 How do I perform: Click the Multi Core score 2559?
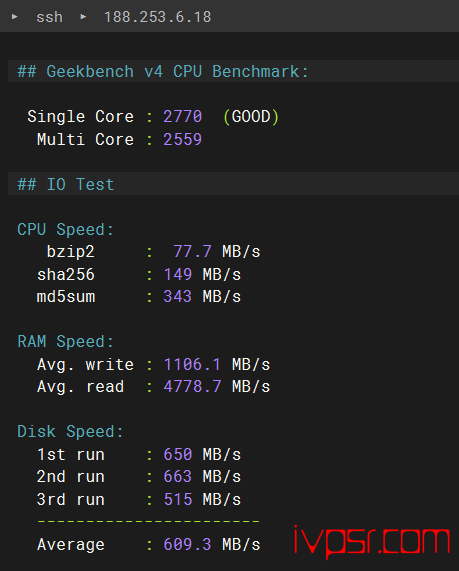[x=182, y=139]
